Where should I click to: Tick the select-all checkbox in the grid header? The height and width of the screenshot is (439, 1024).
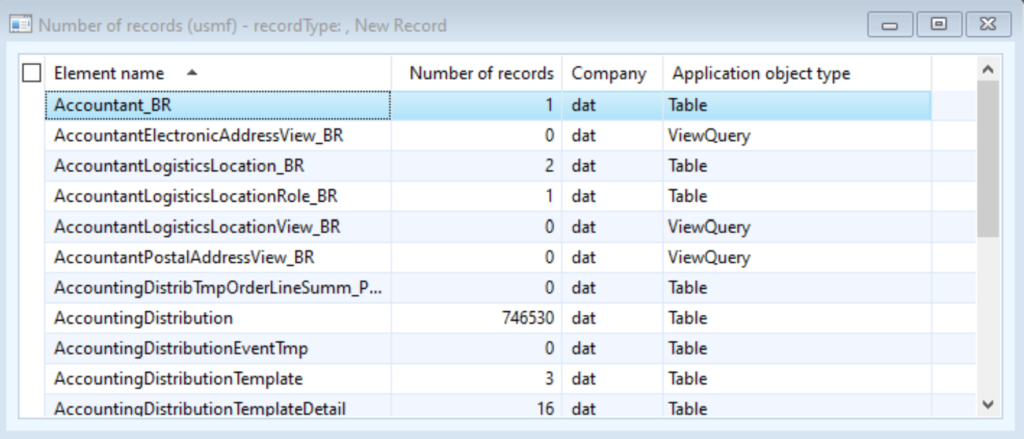coord(31,73)
